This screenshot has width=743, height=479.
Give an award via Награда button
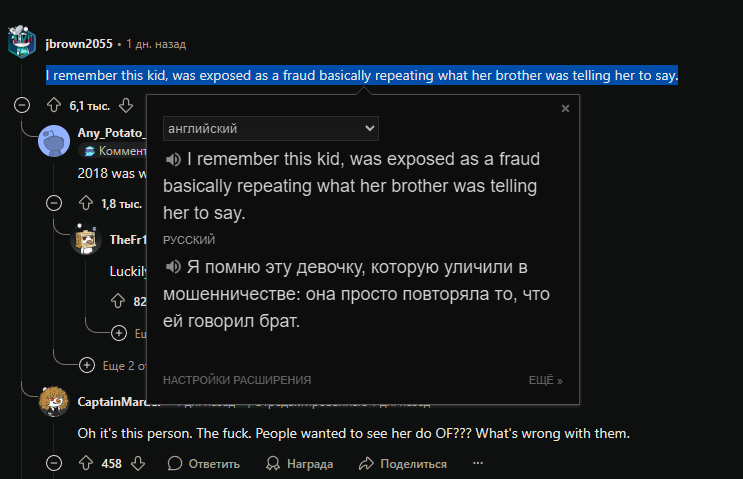pyautogui.click(x=300, y=463)
